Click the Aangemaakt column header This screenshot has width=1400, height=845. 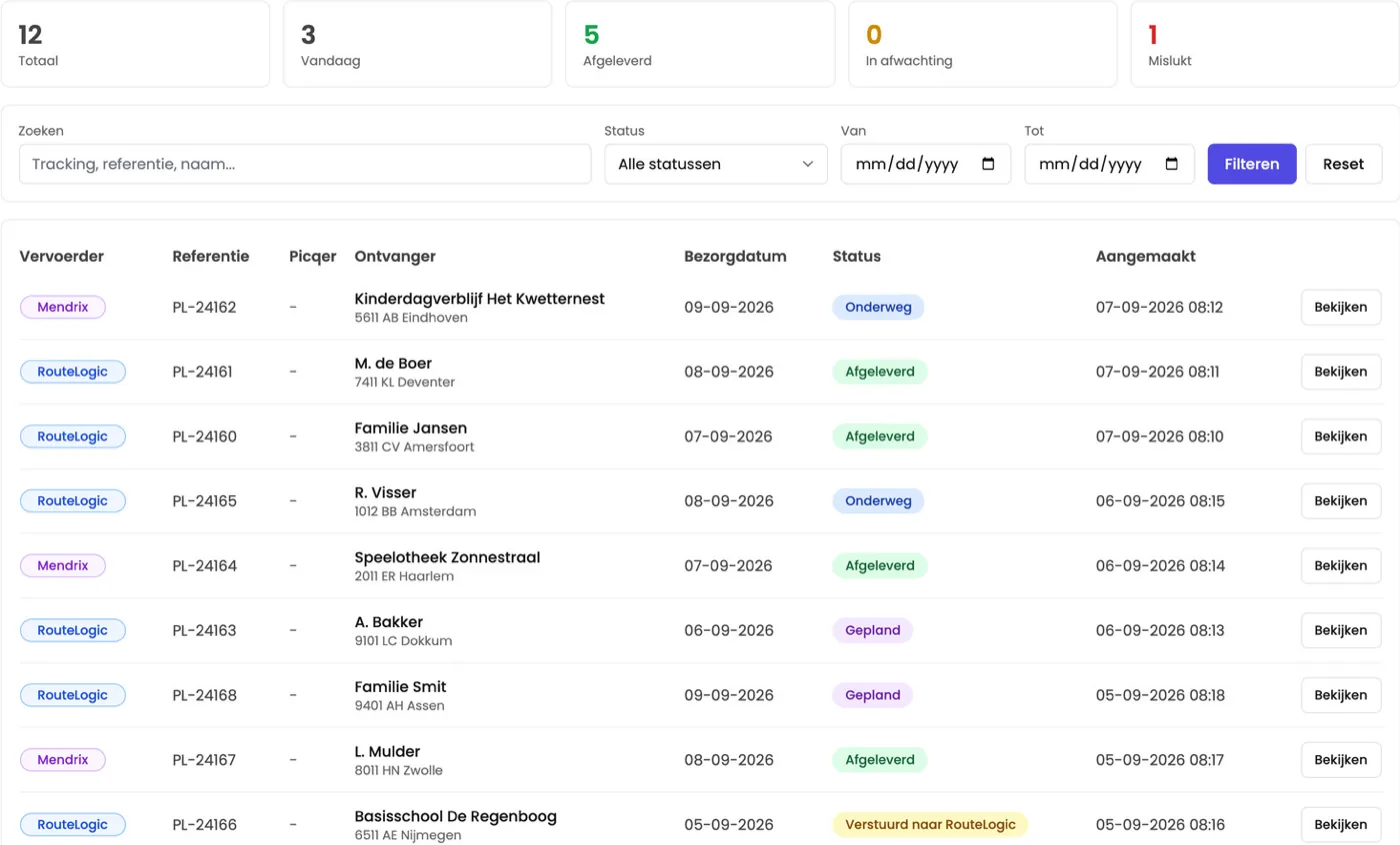pyautogui.click(x=1146, y=256)
